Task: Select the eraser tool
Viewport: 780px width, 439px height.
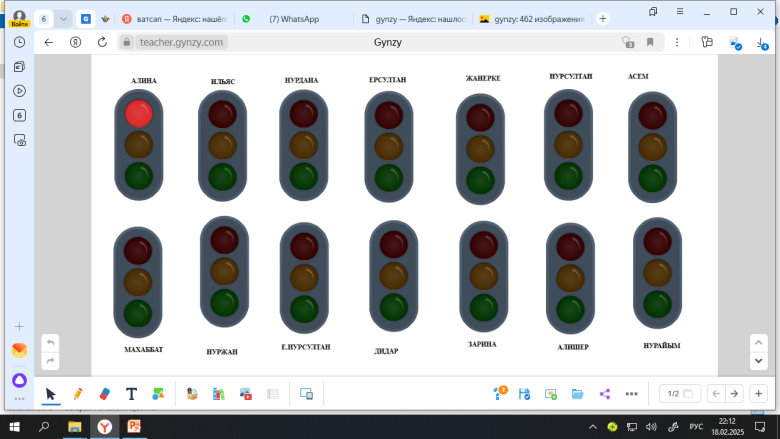Action: tap(104, 394)
